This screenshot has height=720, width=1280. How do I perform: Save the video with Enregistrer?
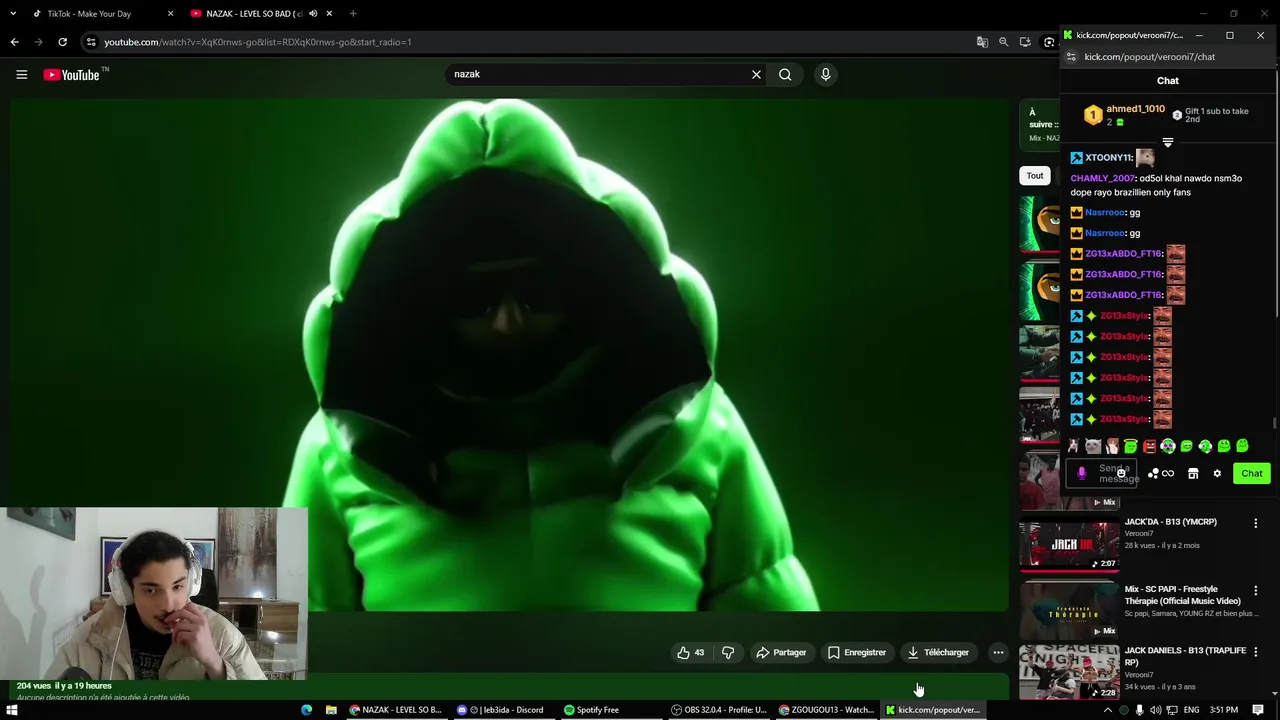click(x=857, y=652)
